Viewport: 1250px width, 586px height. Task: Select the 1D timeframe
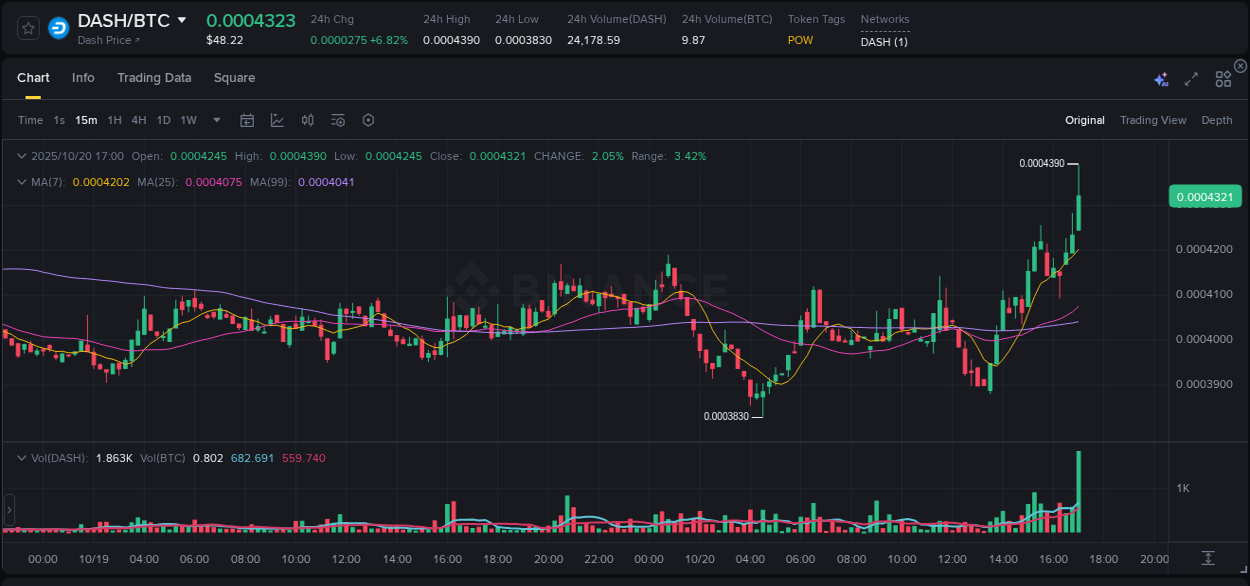[163, 119]
